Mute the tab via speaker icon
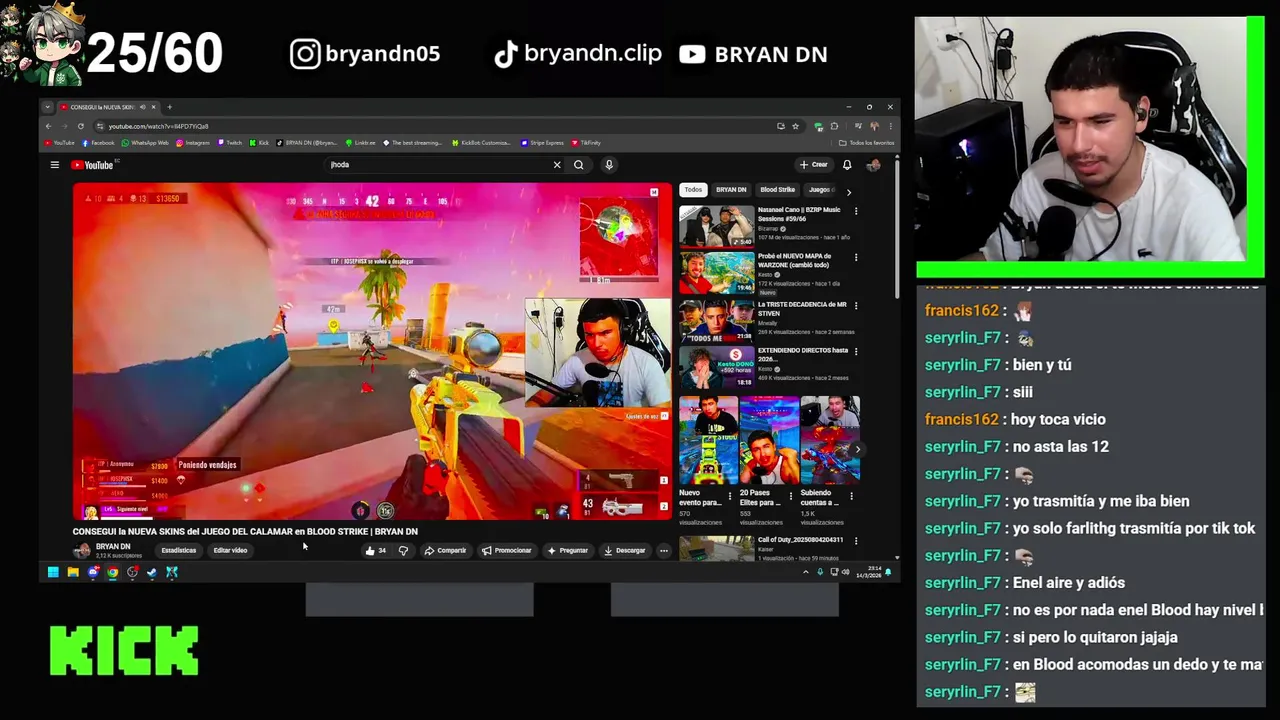The height and width of the screenshot is (720, 1280). (143, 107)
